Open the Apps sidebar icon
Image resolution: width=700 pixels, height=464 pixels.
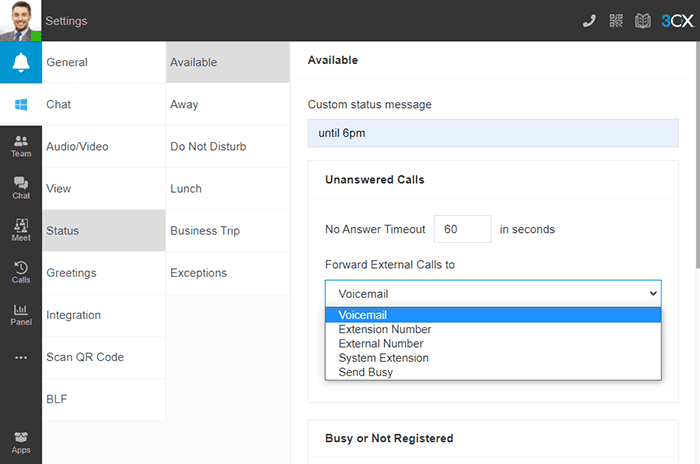pyautogui.click(x=21, y=442)
